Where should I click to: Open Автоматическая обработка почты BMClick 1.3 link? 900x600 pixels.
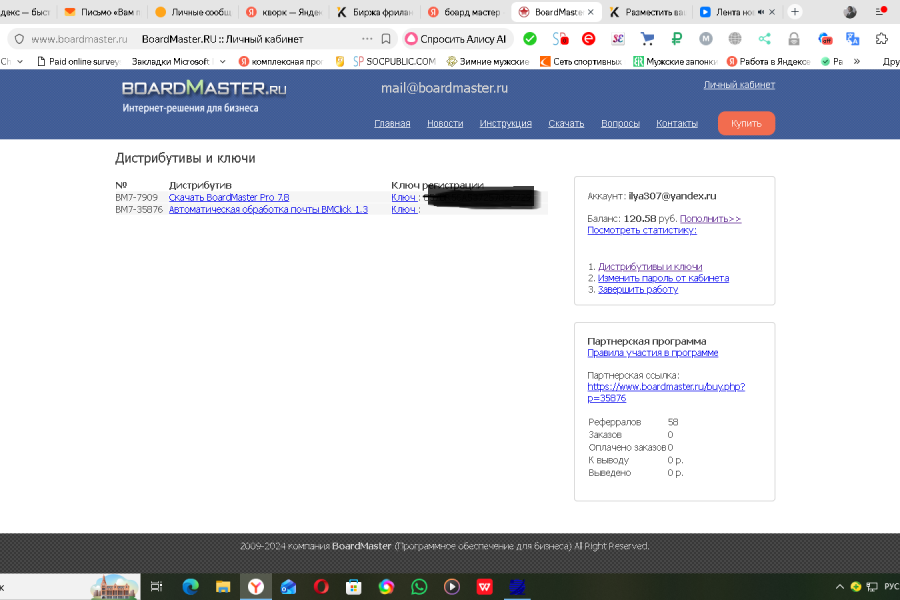pos(268,210)
